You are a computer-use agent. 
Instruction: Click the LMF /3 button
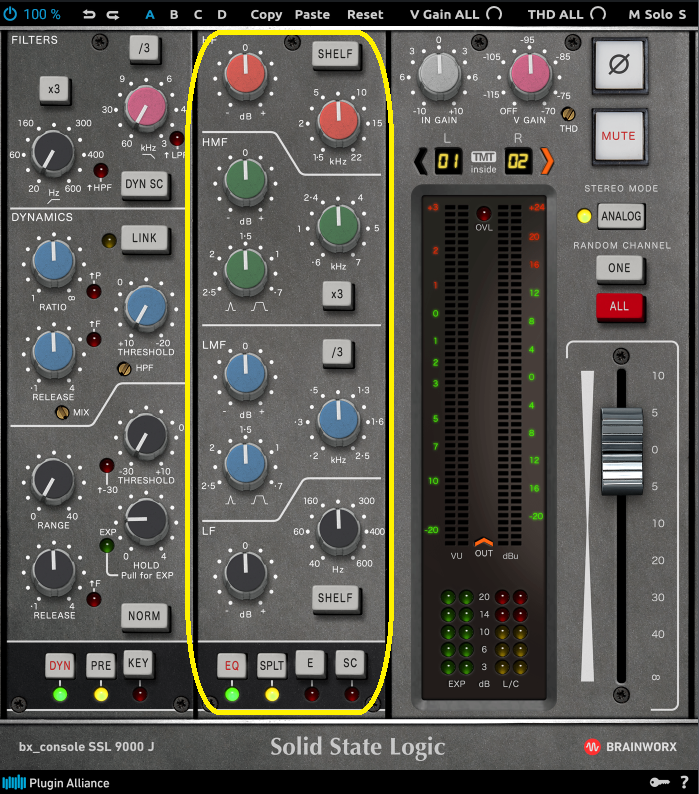point(337,352)
